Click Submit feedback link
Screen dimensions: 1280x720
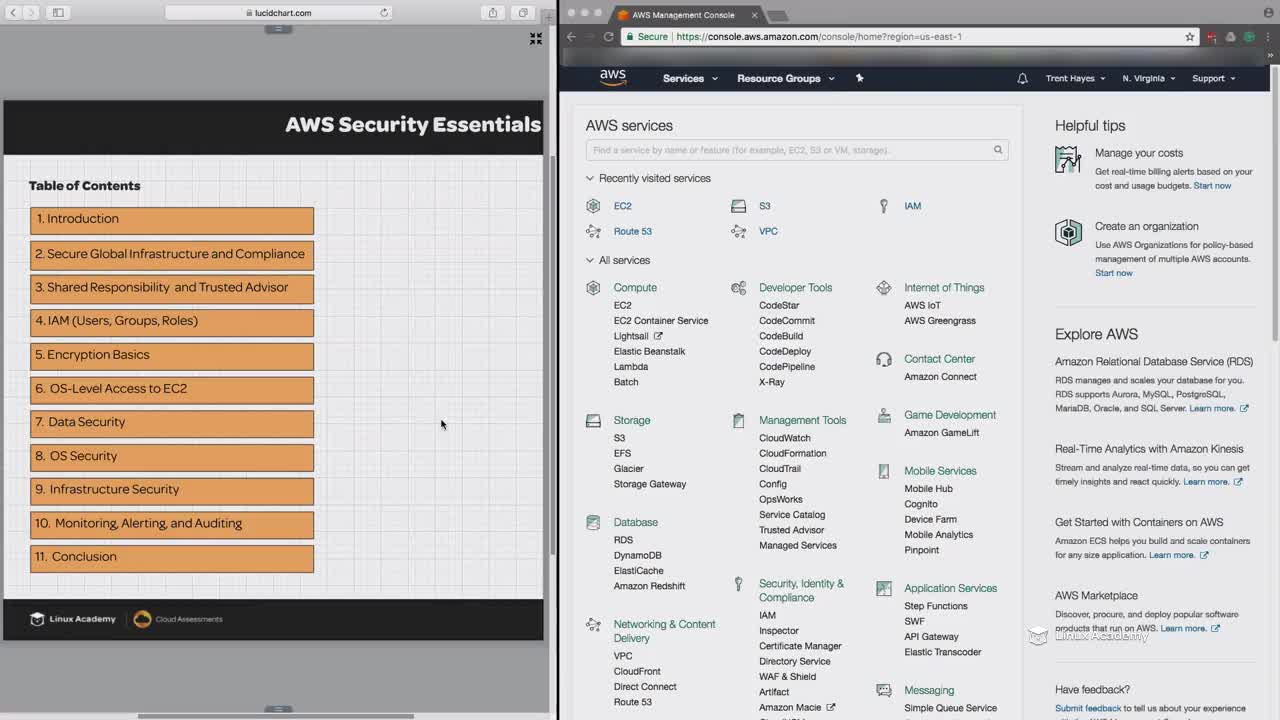click(x=1088, y=708)
